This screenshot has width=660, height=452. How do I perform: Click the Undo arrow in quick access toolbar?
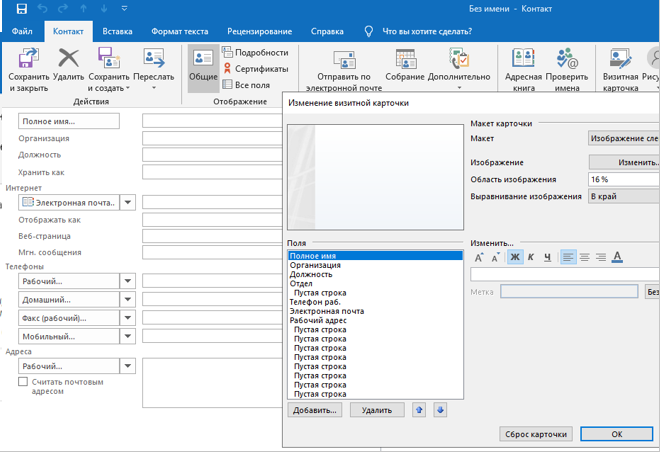pyautogui.click(x=42, y=9)
